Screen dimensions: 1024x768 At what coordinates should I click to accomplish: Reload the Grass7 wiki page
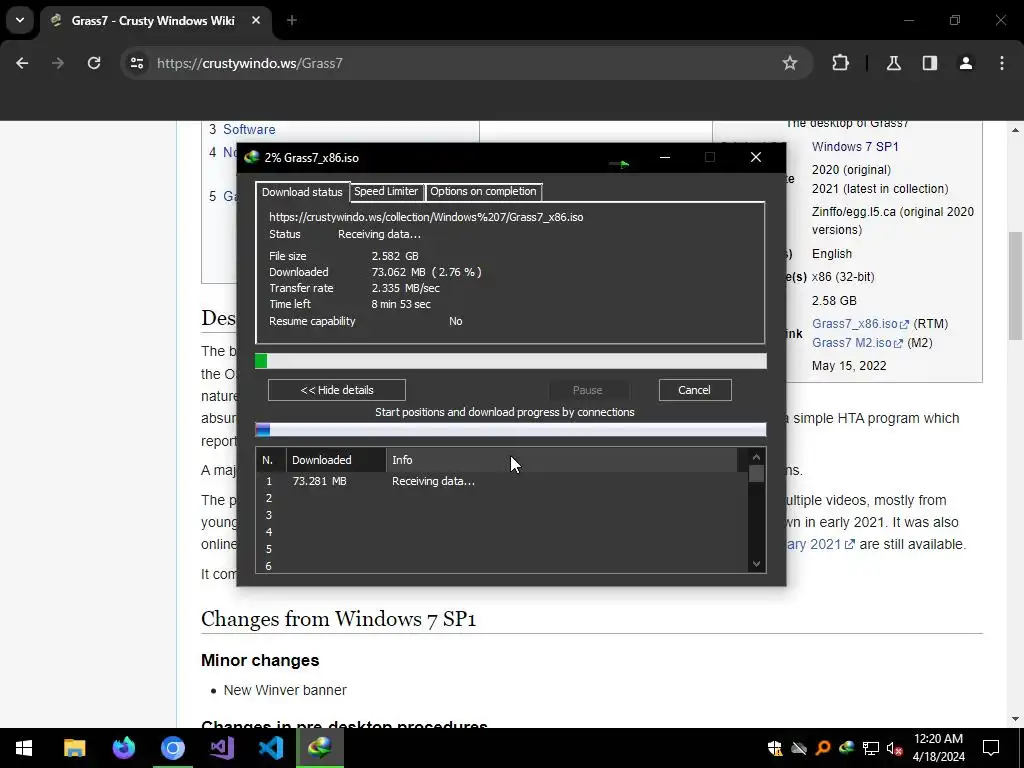coord(94,63)
